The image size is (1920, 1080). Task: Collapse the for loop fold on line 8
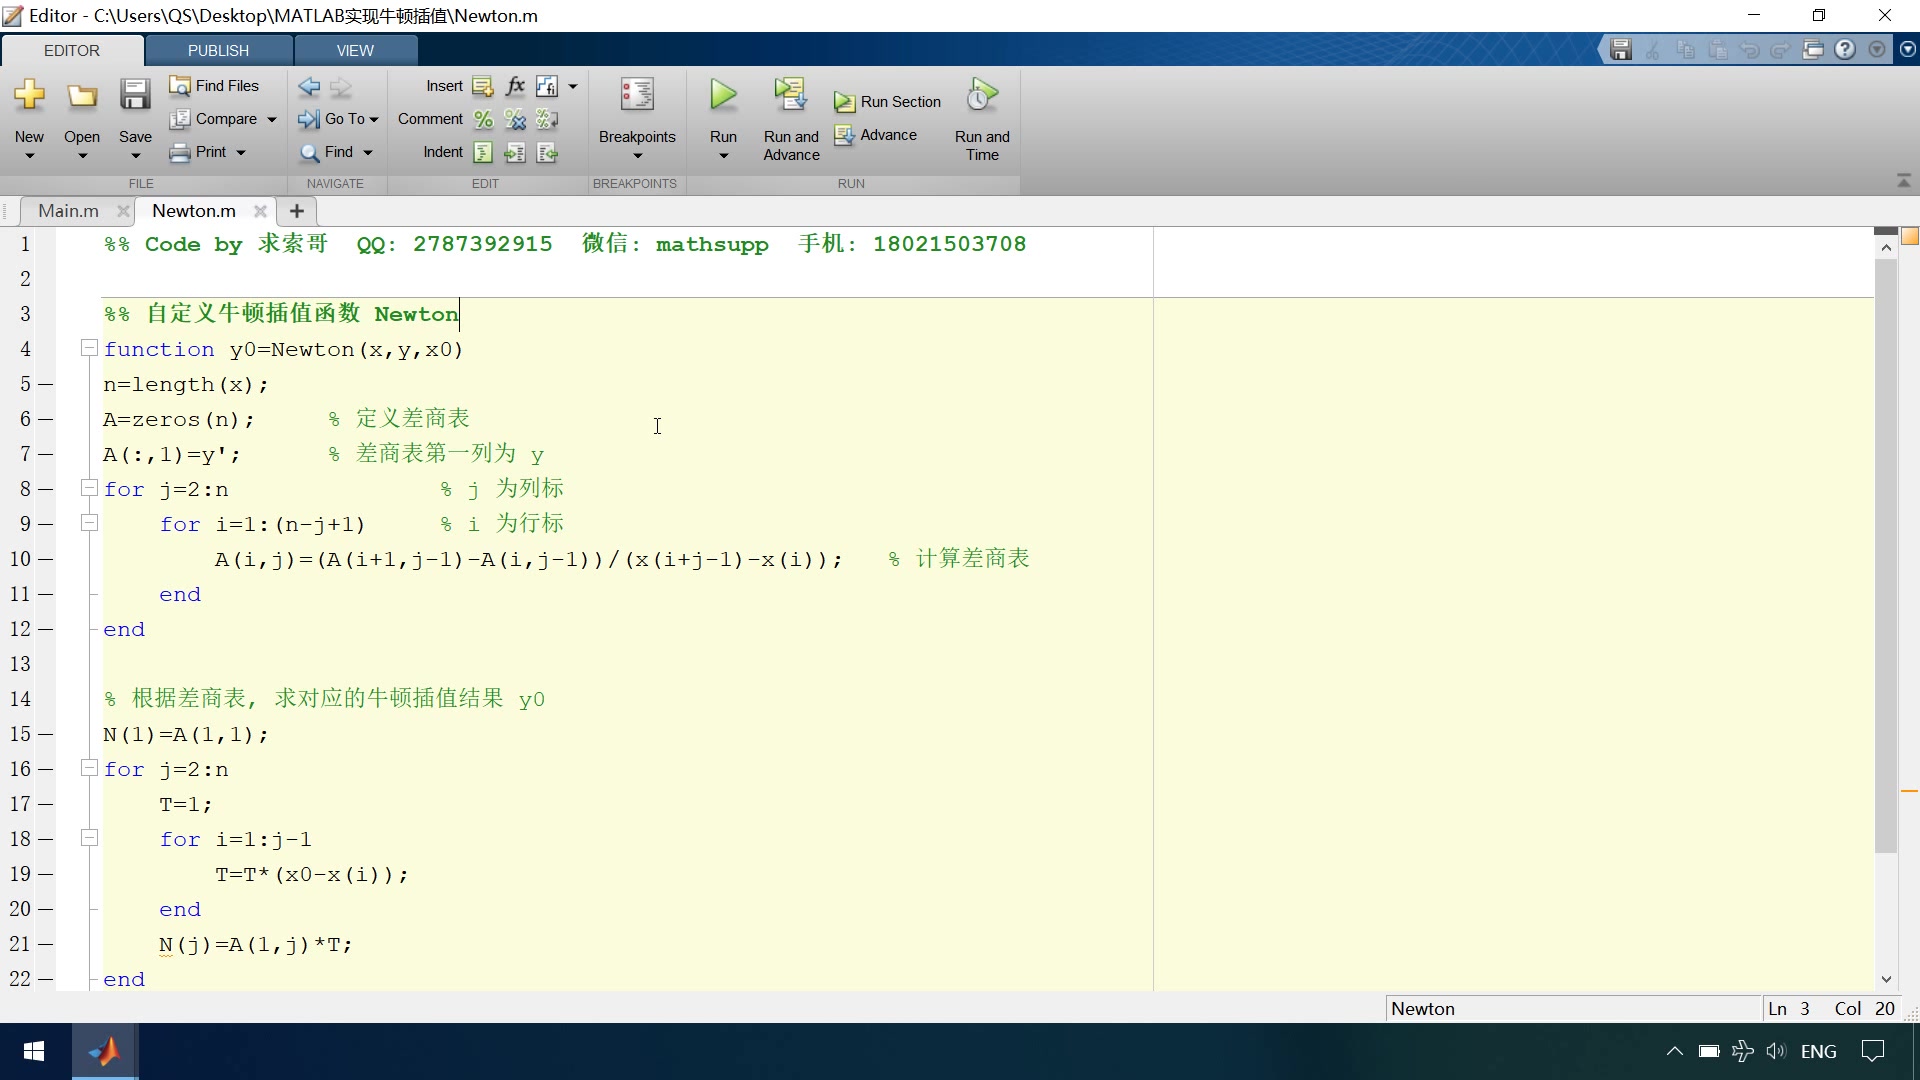tap(89, 488)
